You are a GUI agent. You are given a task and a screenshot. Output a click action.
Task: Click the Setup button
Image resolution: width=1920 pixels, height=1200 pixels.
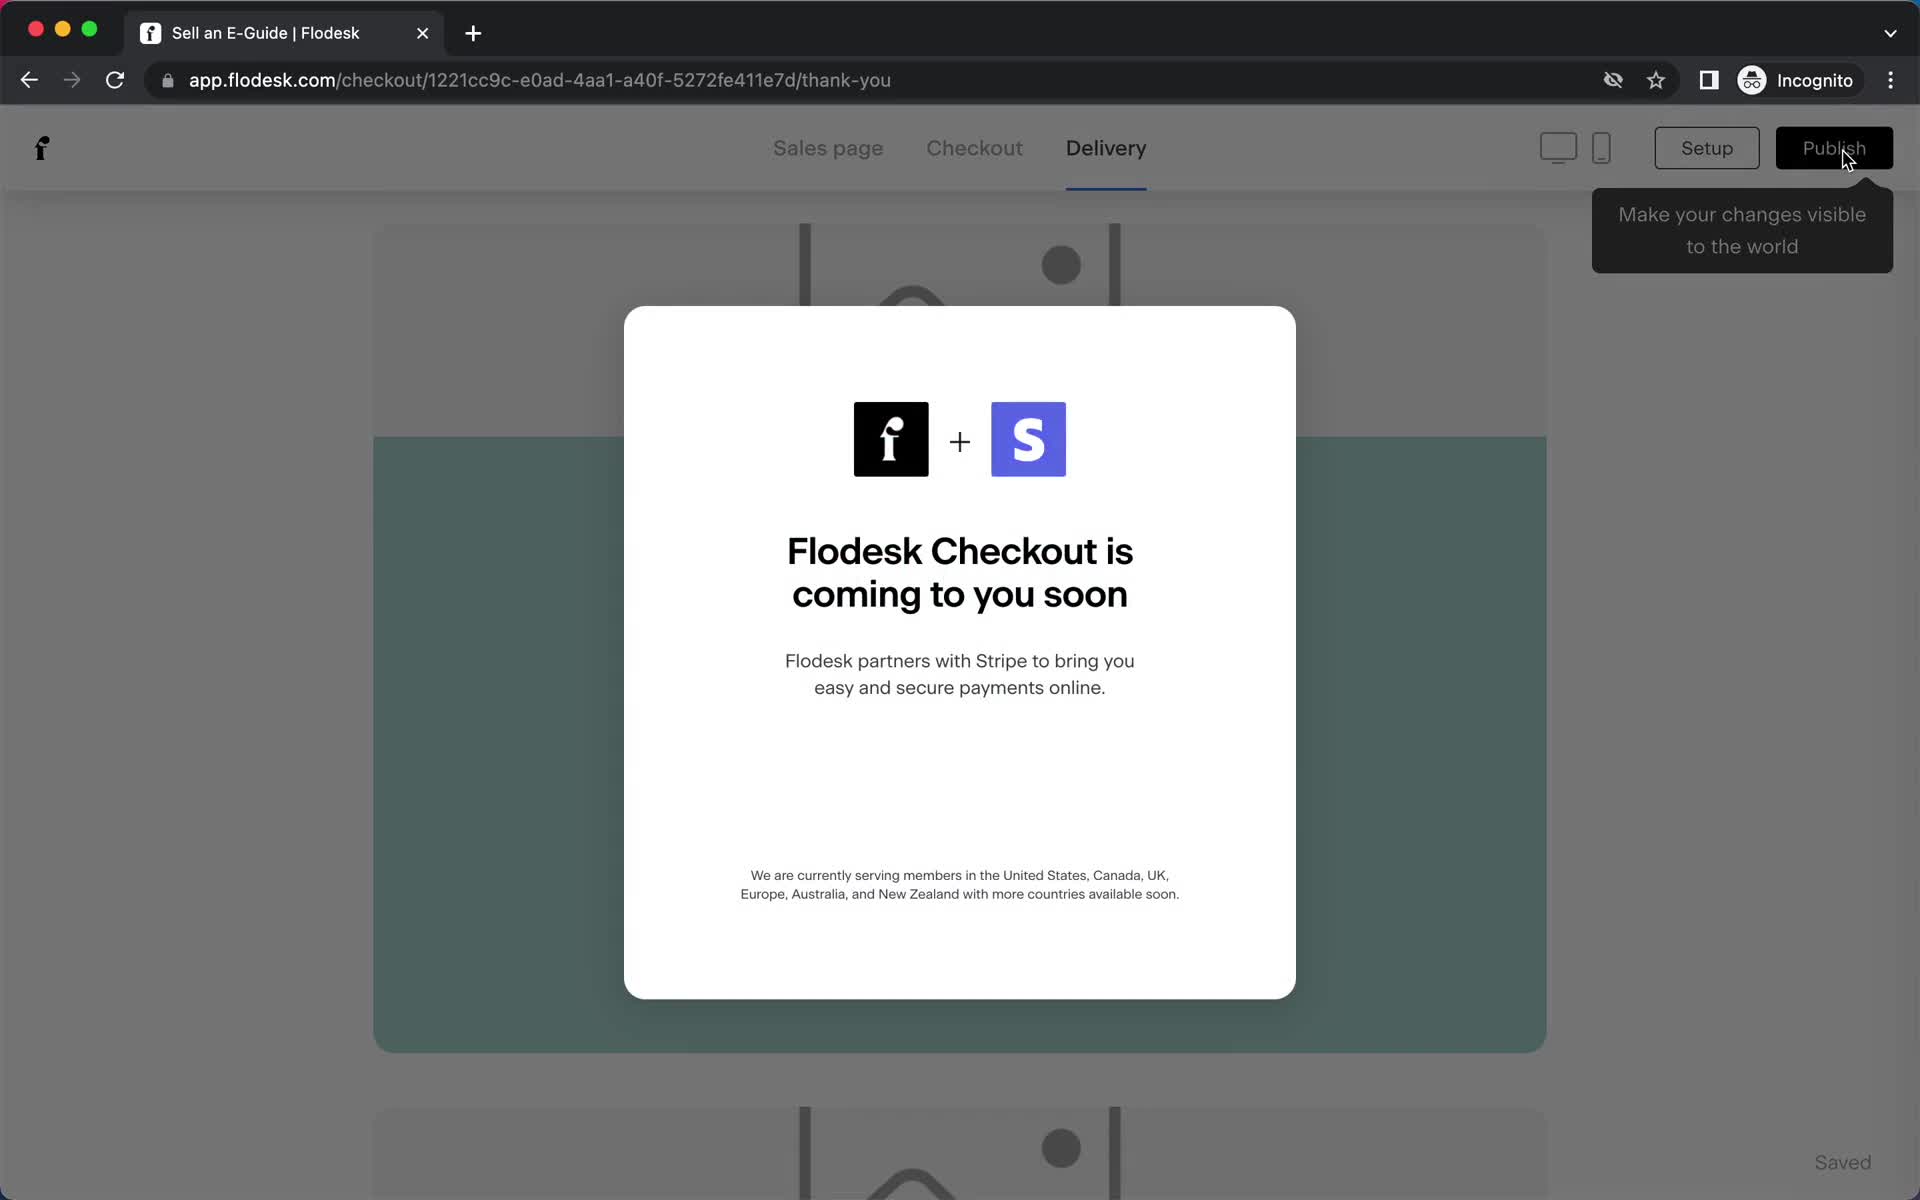[x=1707, y=148]
